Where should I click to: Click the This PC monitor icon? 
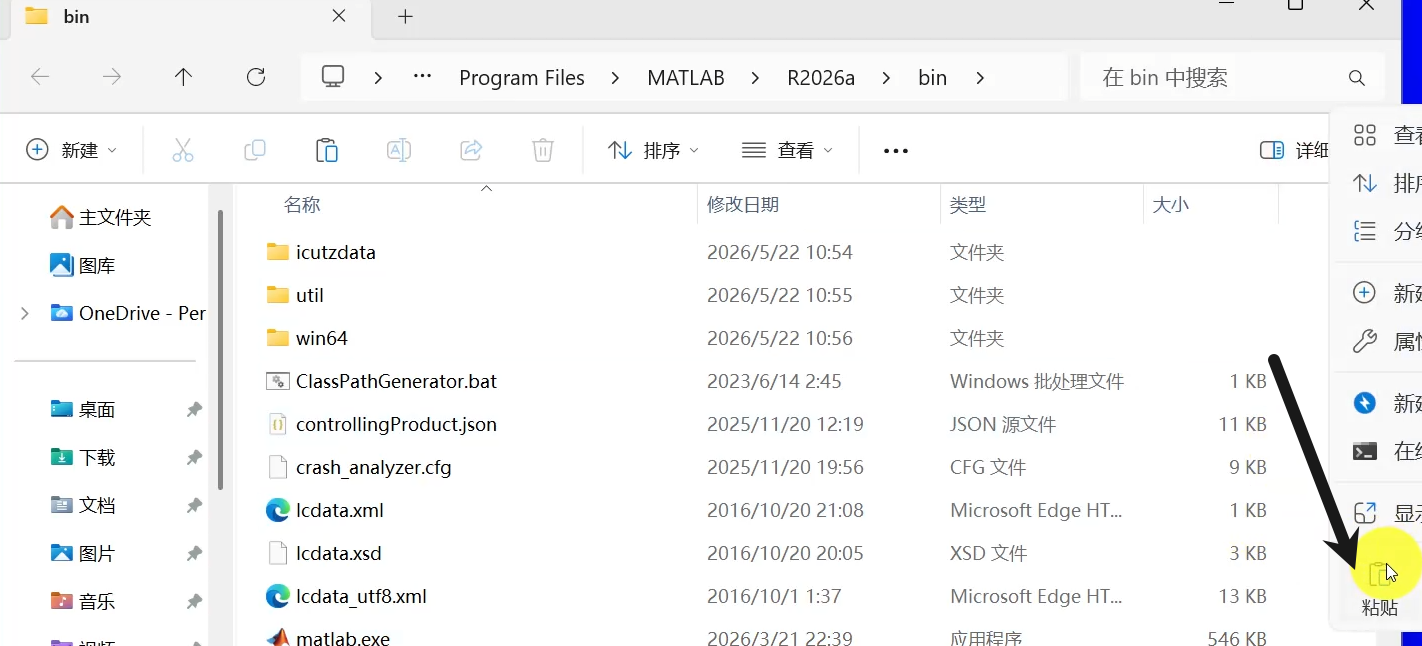click(x=333, y=77)
